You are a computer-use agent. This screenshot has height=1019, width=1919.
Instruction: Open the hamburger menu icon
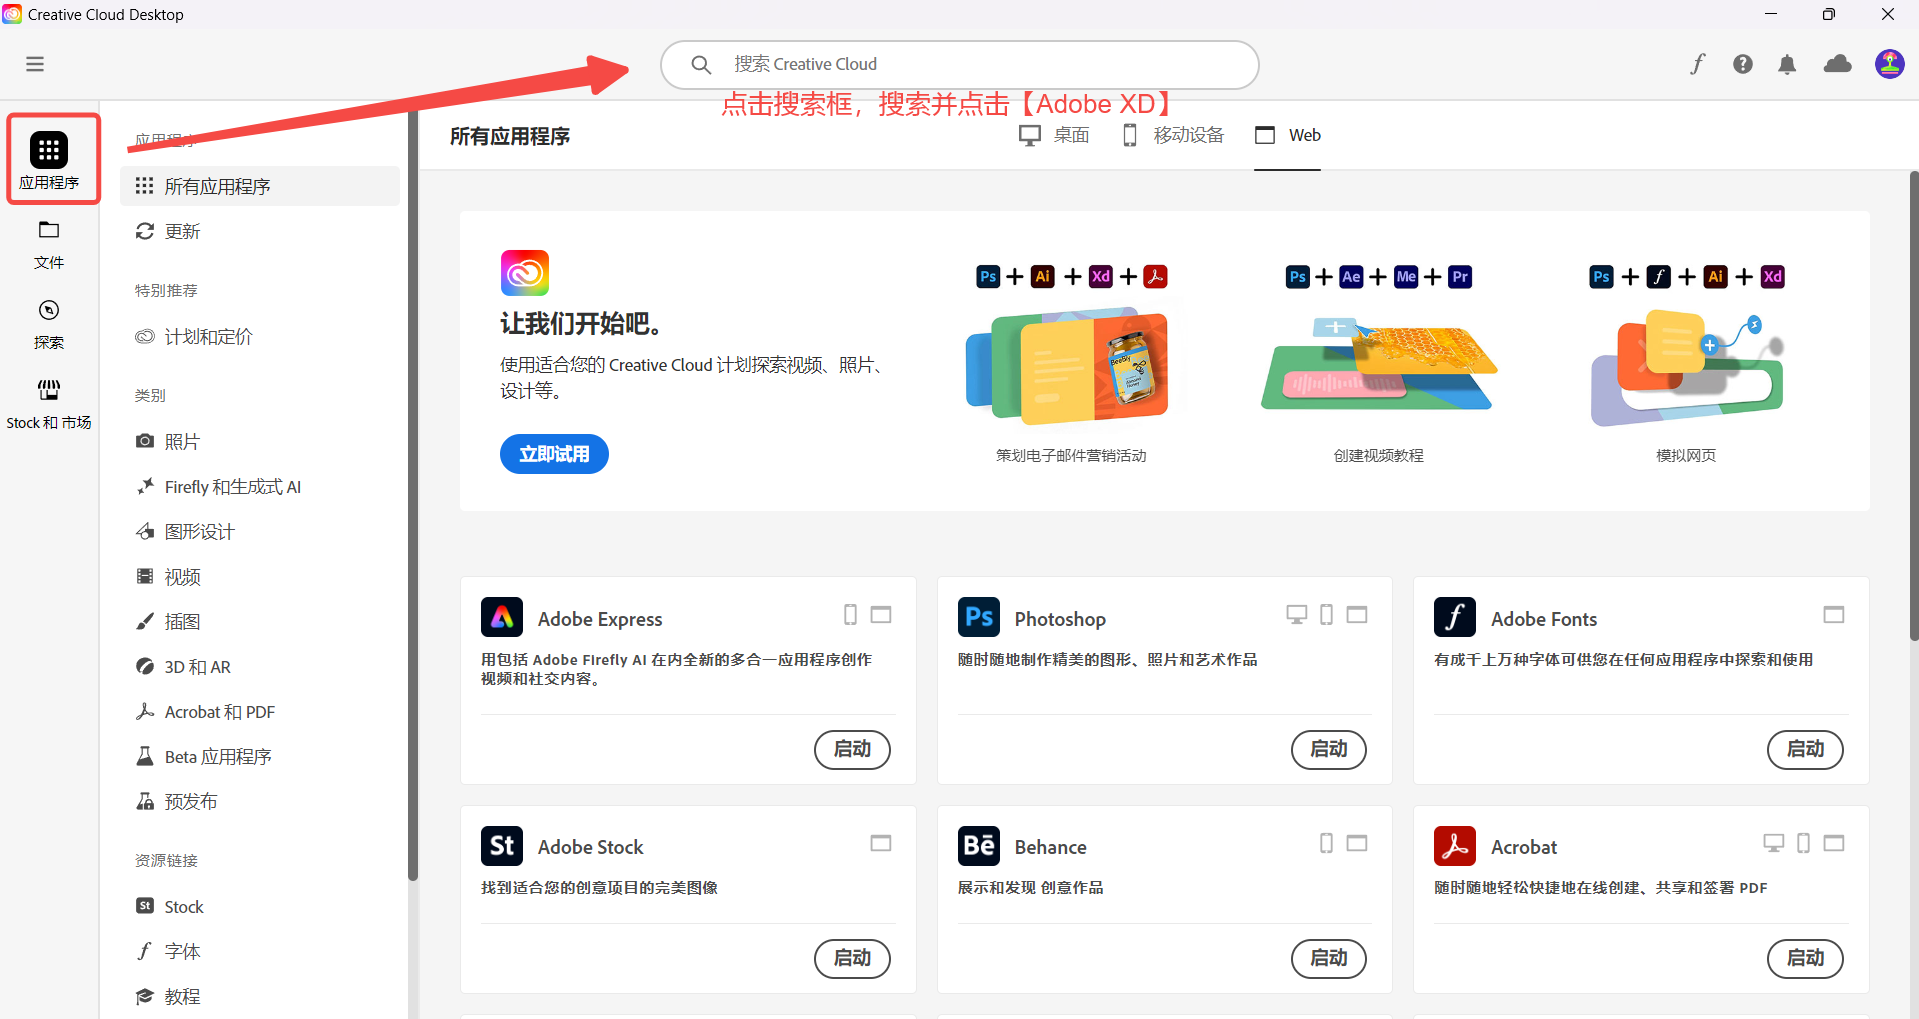click(35, 64)
